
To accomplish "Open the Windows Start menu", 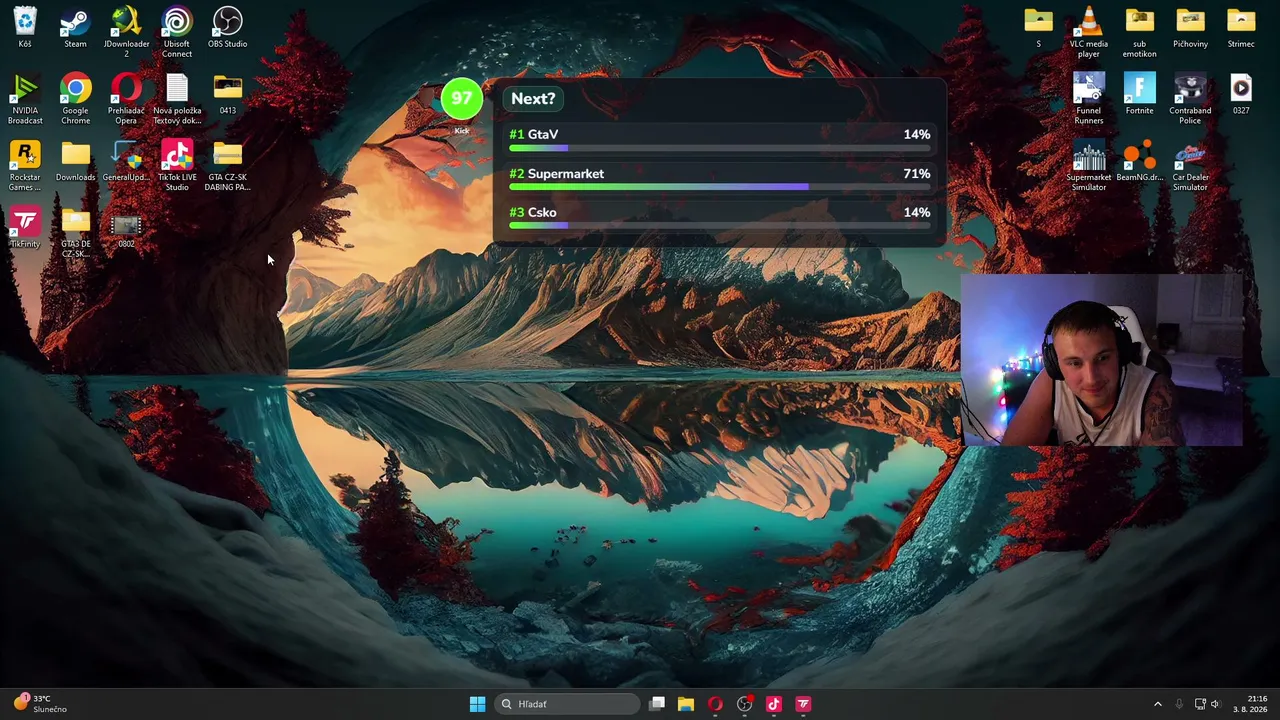I will point(477,704).
